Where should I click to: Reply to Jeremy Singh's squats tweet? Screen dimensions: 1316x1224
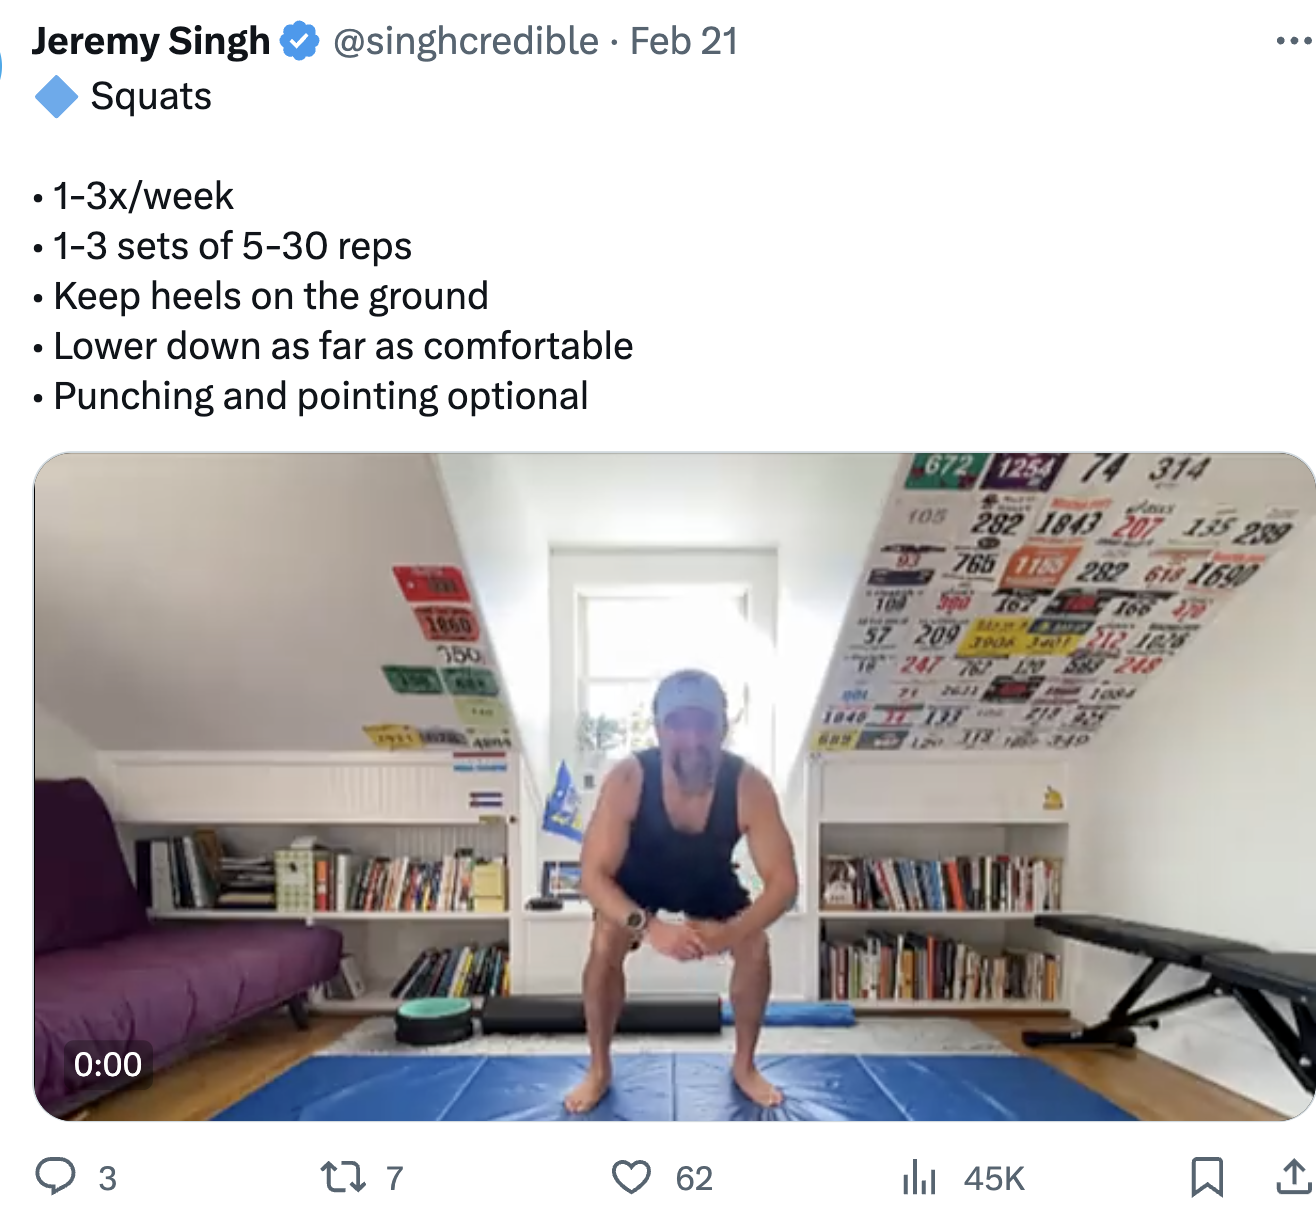[x=56, y=1177]
